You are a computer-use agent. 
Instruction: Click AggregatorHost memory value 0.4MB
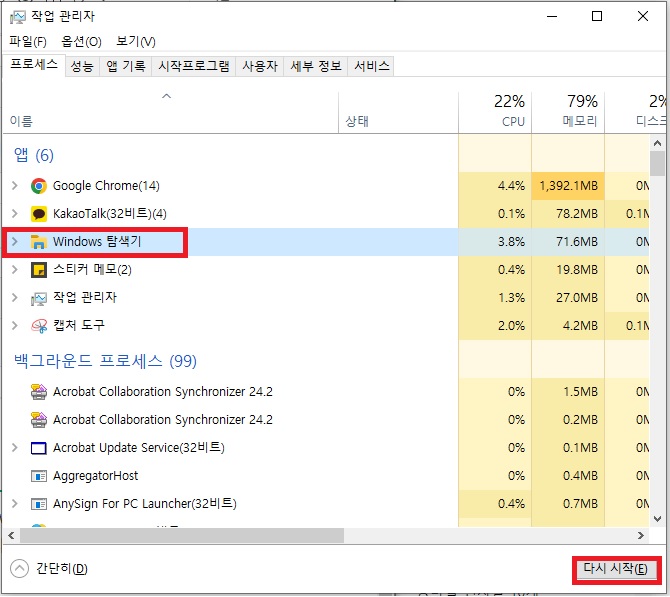pyautogui.click(x=580, y=476)
